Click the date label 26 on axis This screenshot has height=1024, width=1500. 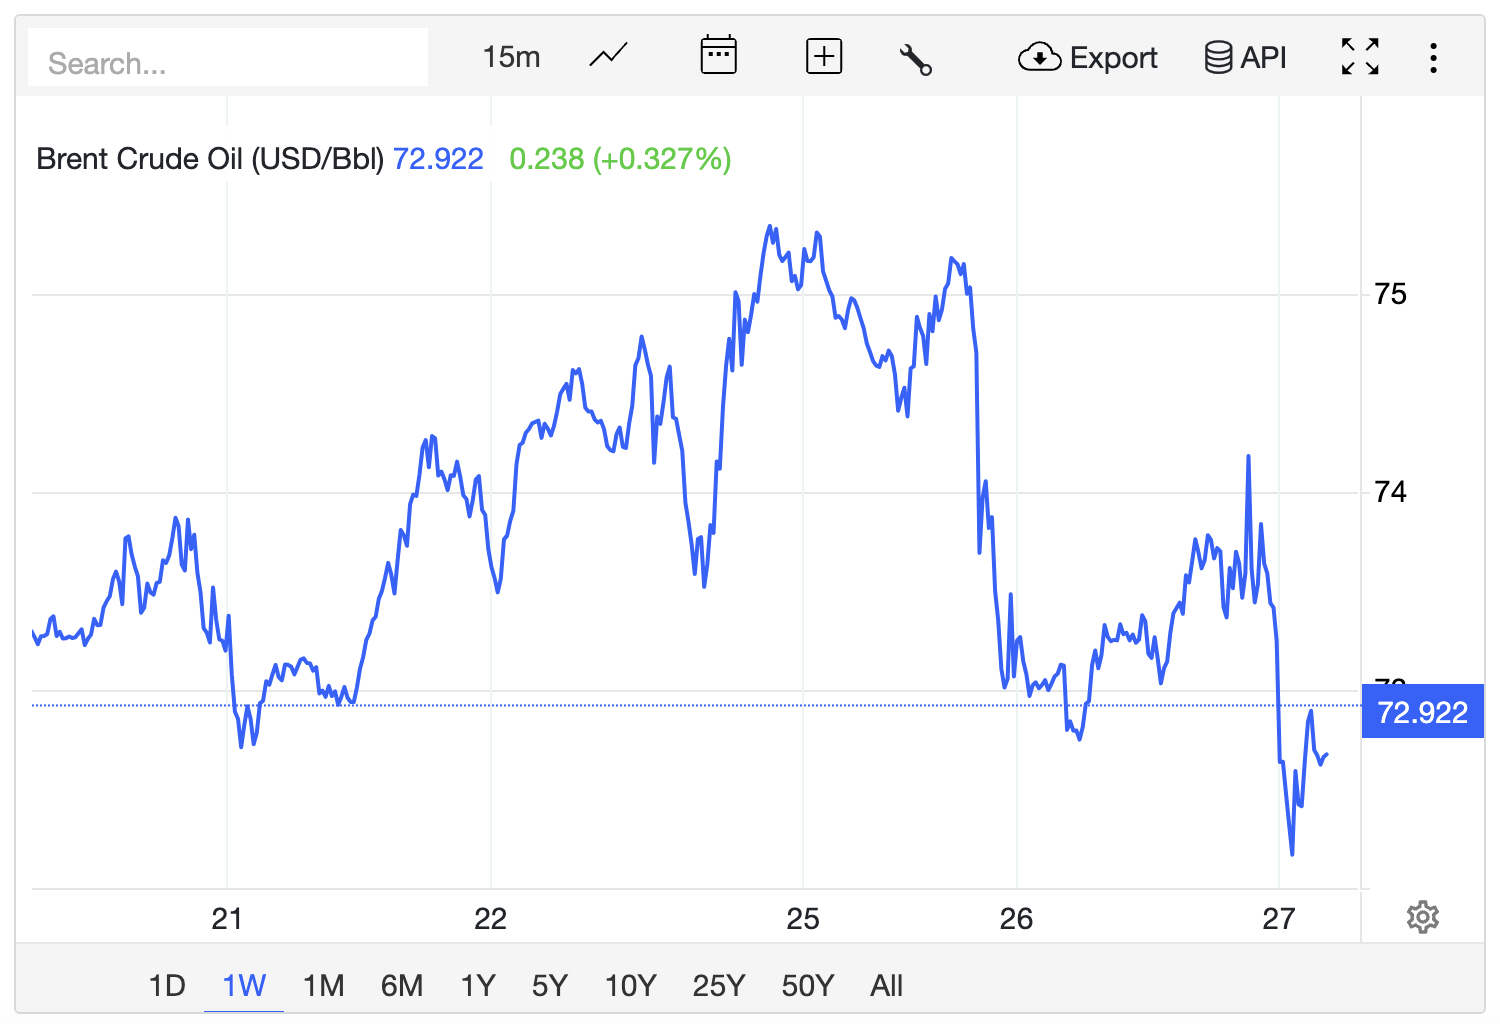[1016, 919]
